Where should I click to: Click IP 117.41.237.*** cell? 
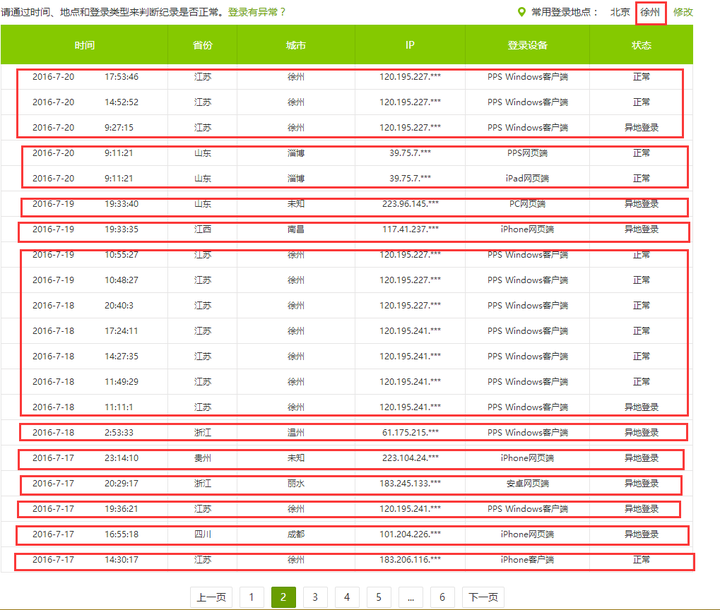(410, 229)
